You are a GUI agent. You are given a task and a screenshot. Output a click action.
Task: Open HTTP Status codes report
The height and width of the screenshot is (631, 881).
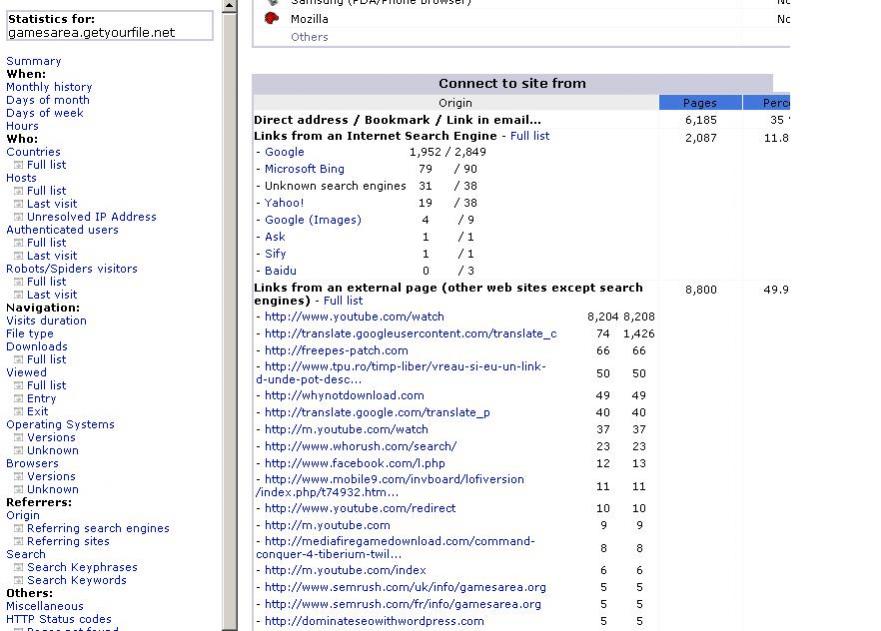[x=59, y=619]
